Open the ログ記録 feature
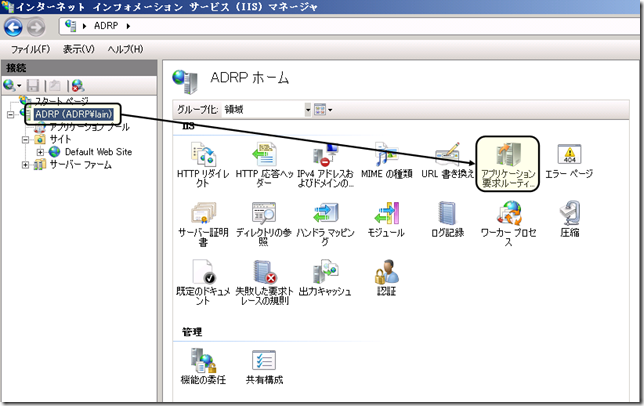This screenshot has height=406, width=644. [x=447, y=220]
